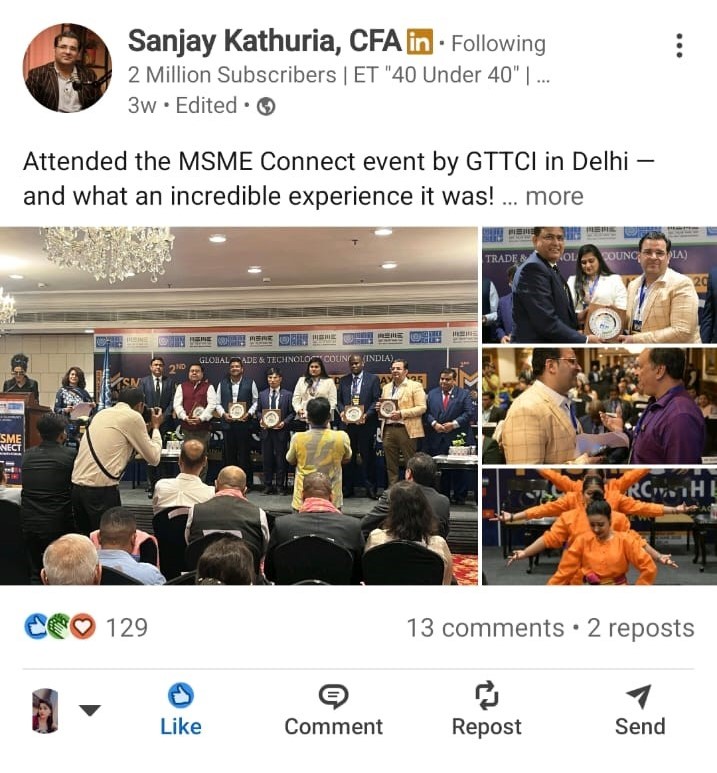717x773 pixels.
Task: Click the Comment speech bubble icon
Action: click(x=333, y=696)
